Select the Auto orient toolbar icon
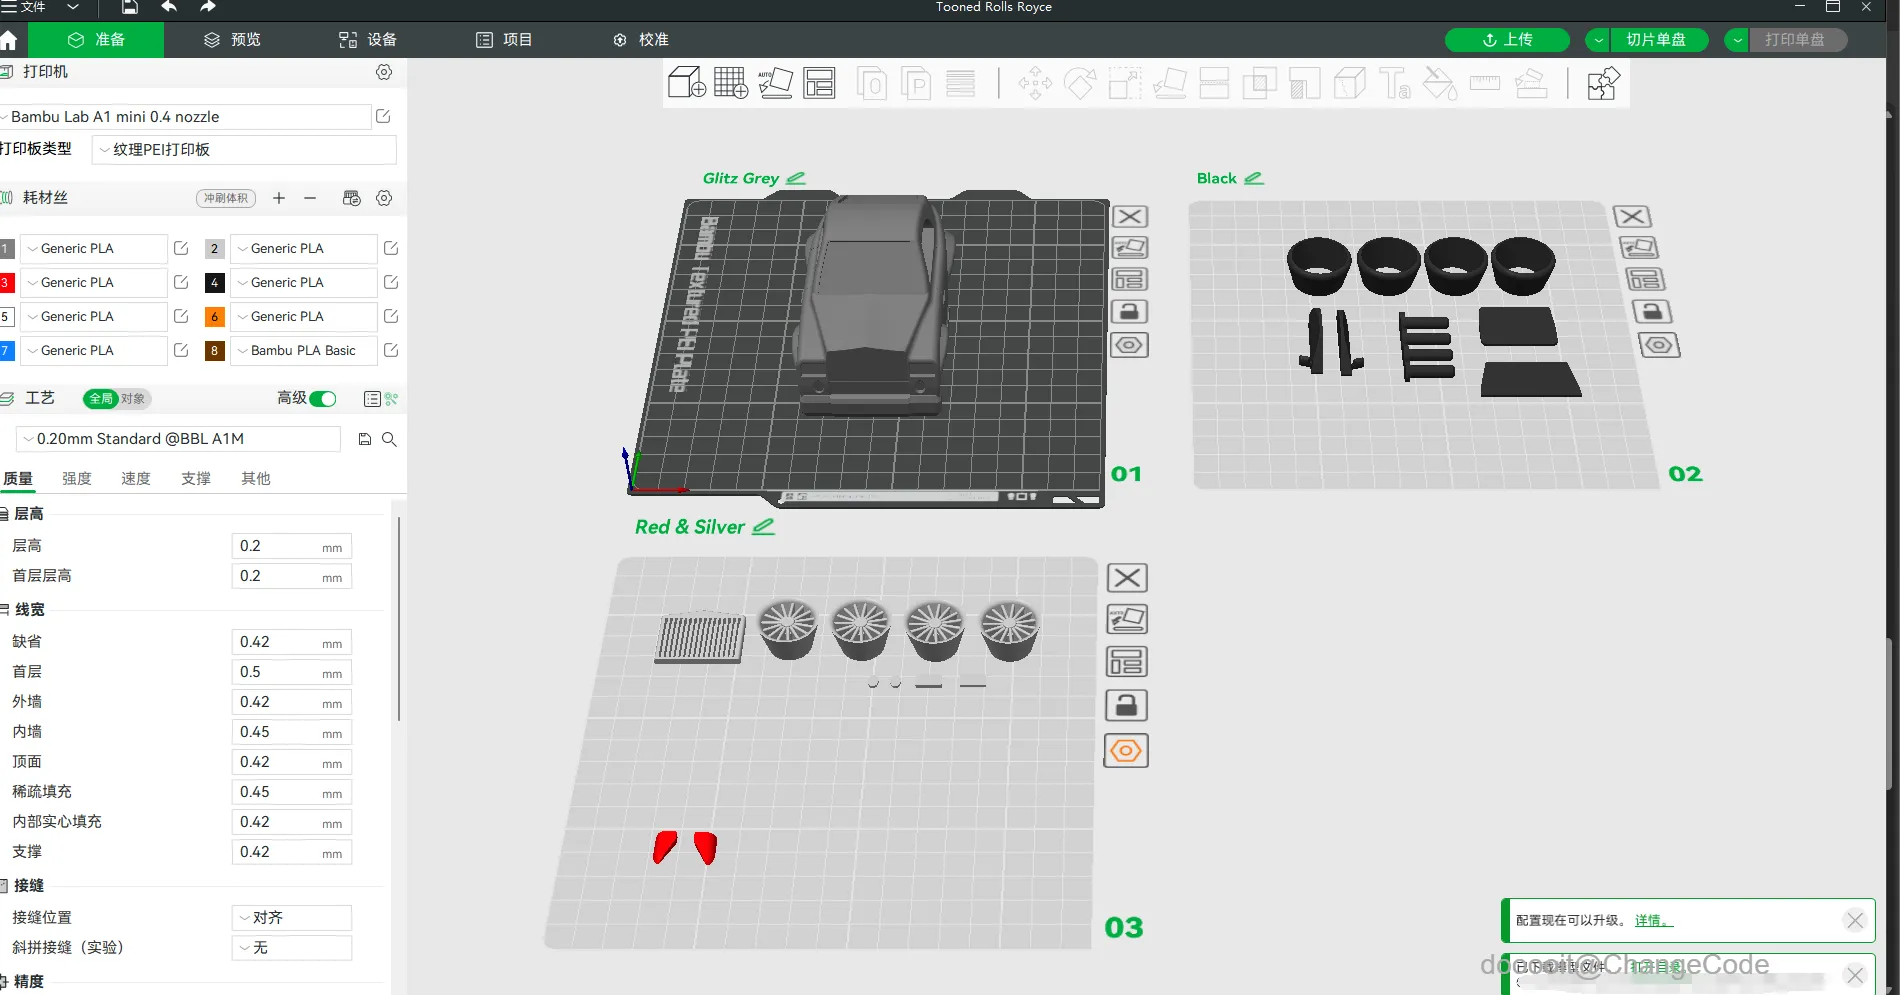 pyautogui.click(x=775, y=83)
